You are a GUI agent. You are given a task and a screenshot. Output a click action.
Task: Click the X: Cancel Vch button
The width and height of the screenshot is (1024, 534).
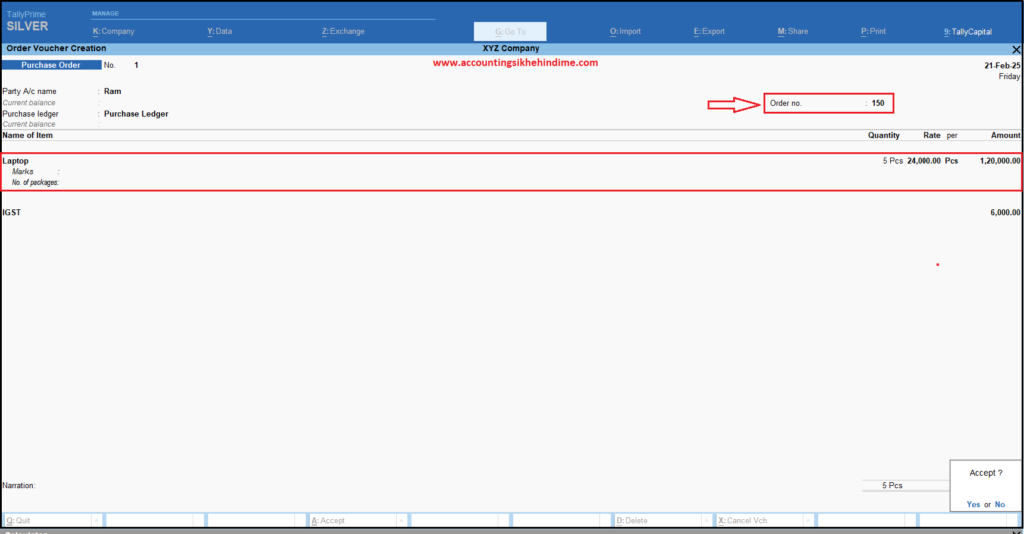click(760, 520)
